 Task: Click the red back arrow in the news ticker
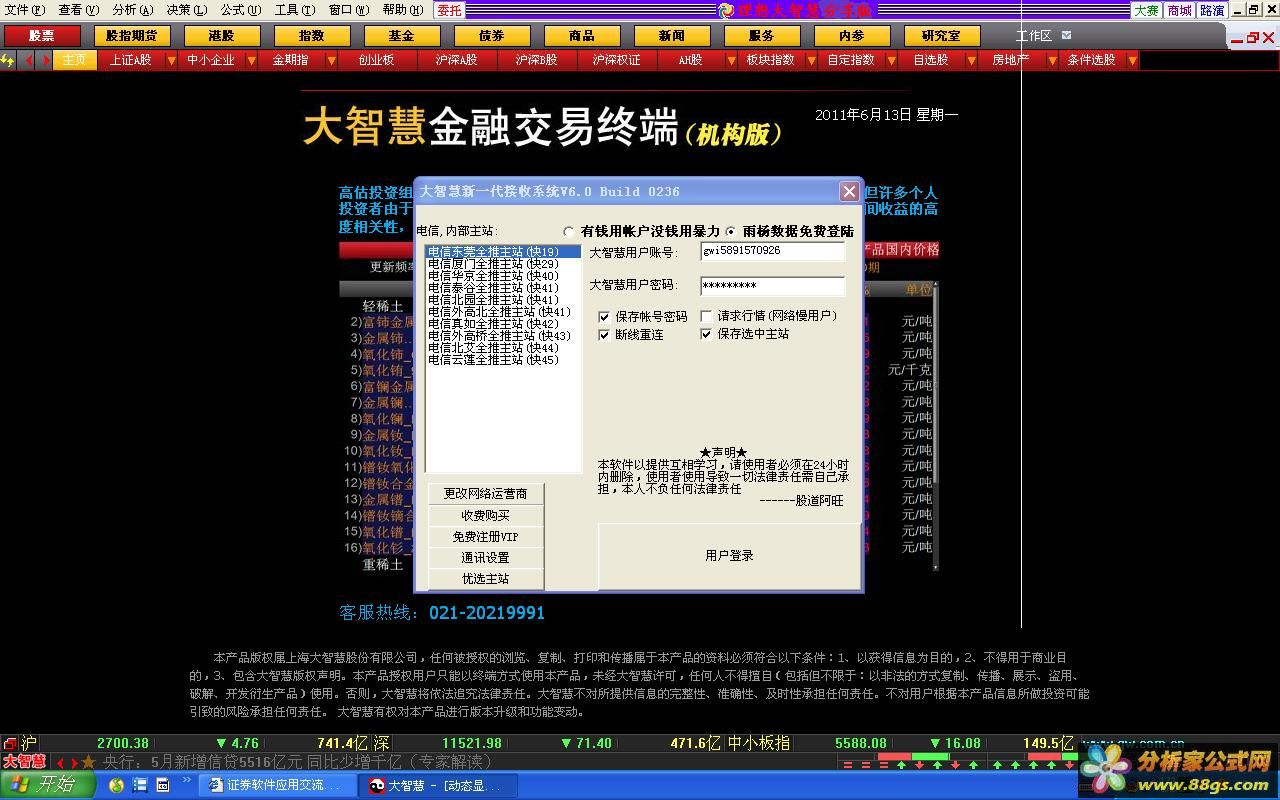click(x=60, y=762)
